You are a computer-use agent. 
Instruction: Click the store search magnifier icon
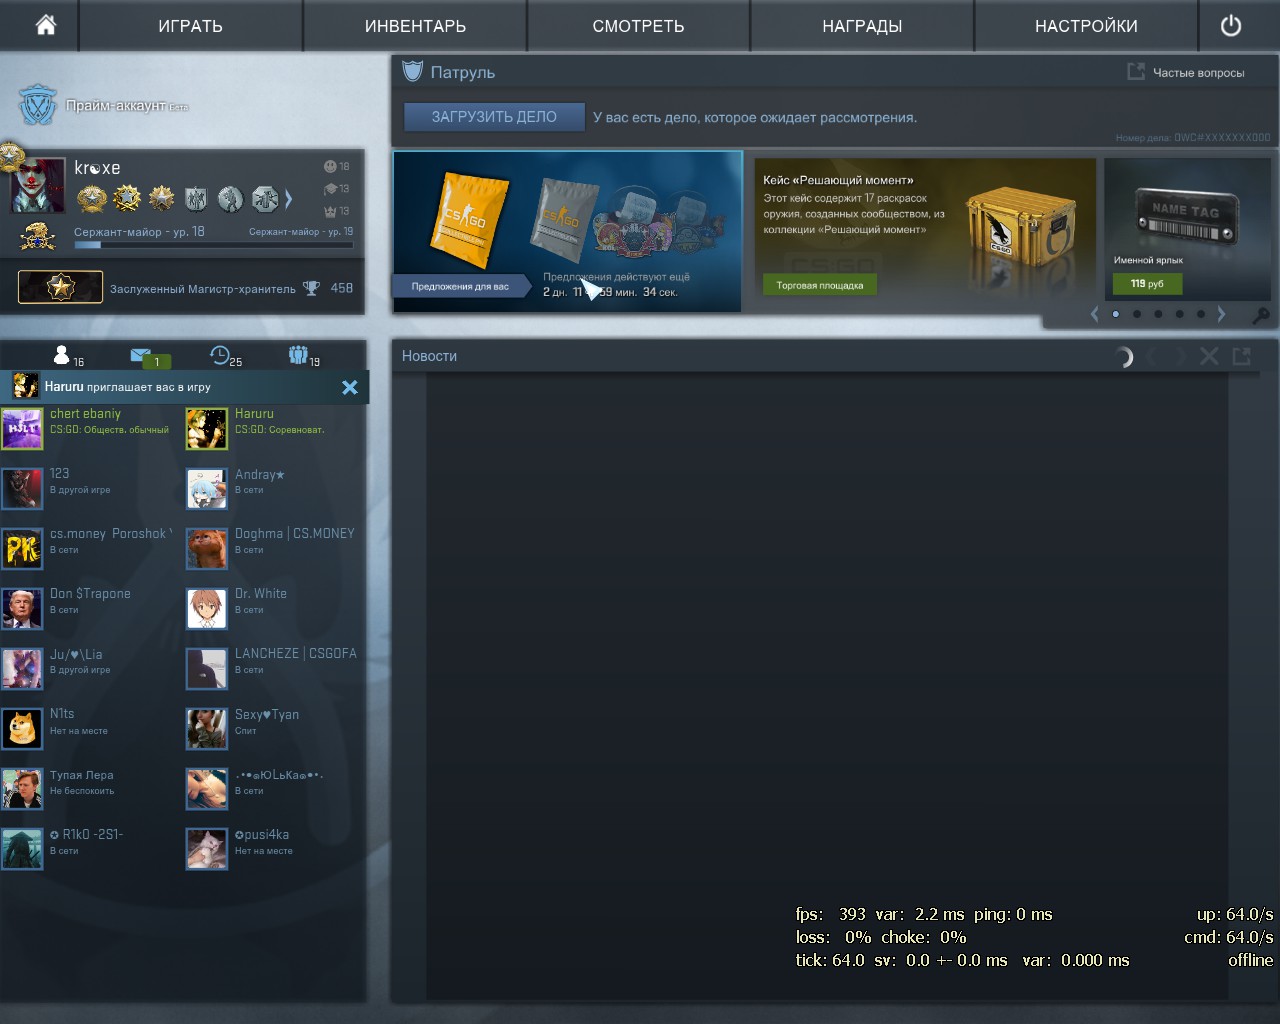(1261, 316)
